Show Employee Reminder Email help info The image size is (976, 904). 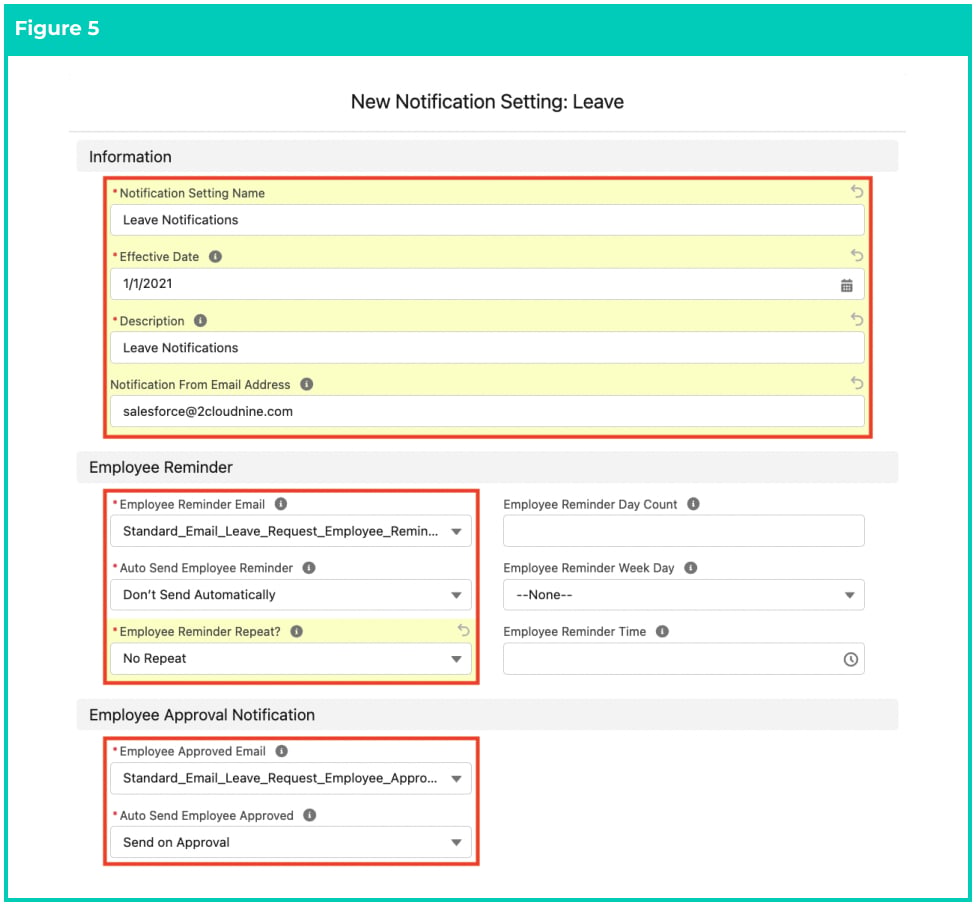click(281, 504)
